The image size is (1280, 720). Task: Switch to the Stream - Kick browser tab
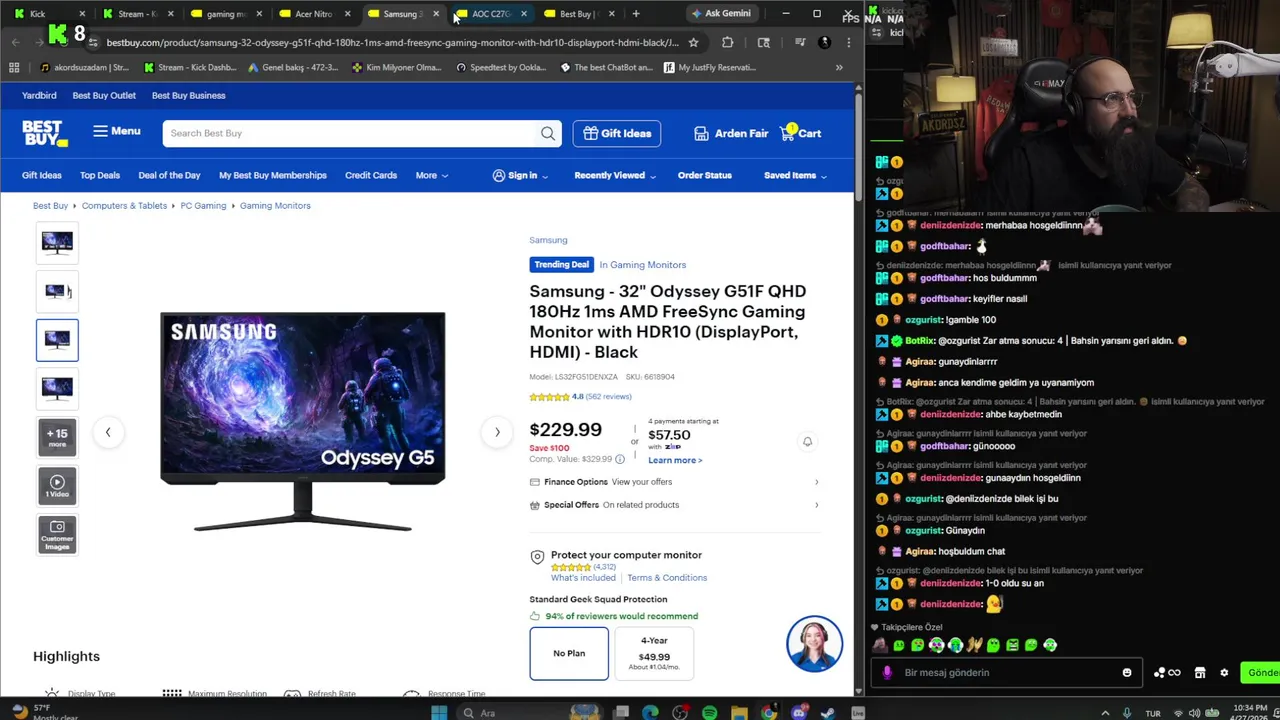pos(137,14)
